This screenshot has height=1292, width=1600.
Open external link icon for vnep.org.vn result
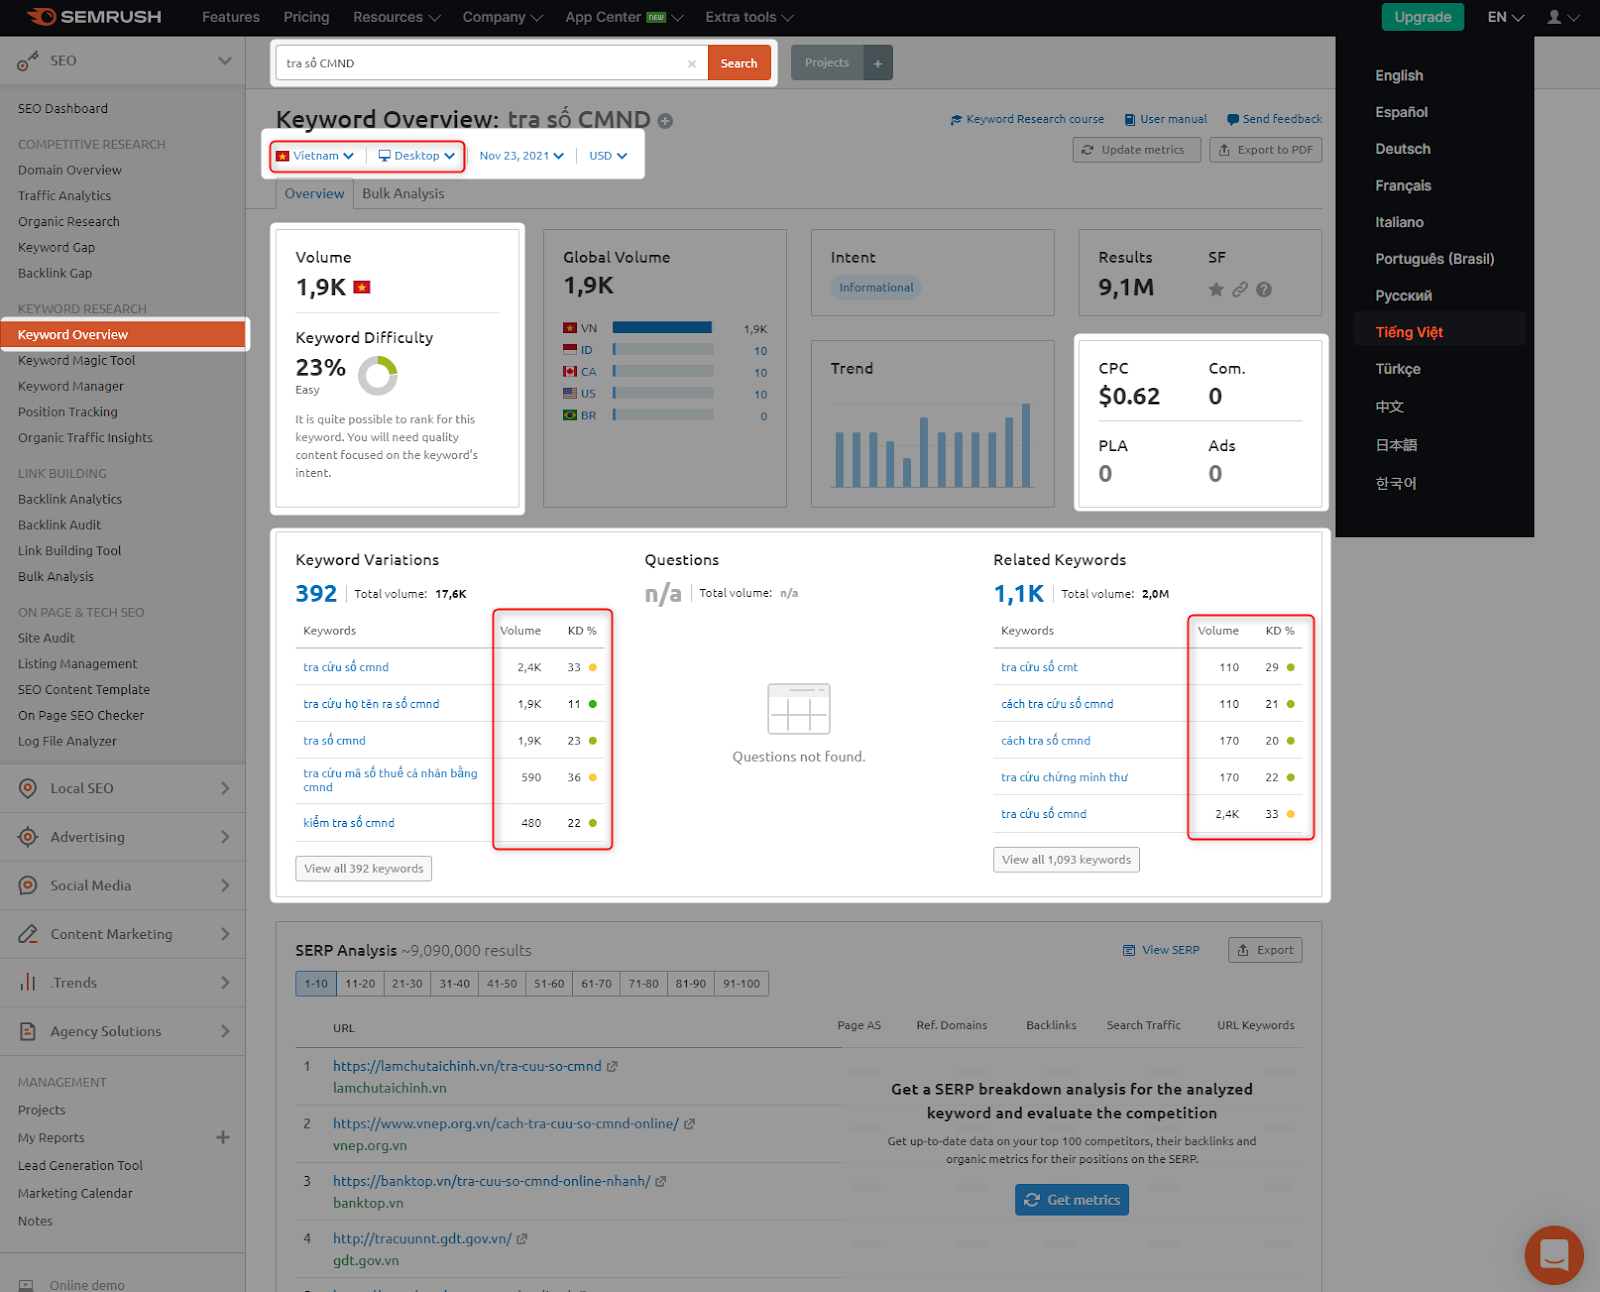pos(689,1124)
